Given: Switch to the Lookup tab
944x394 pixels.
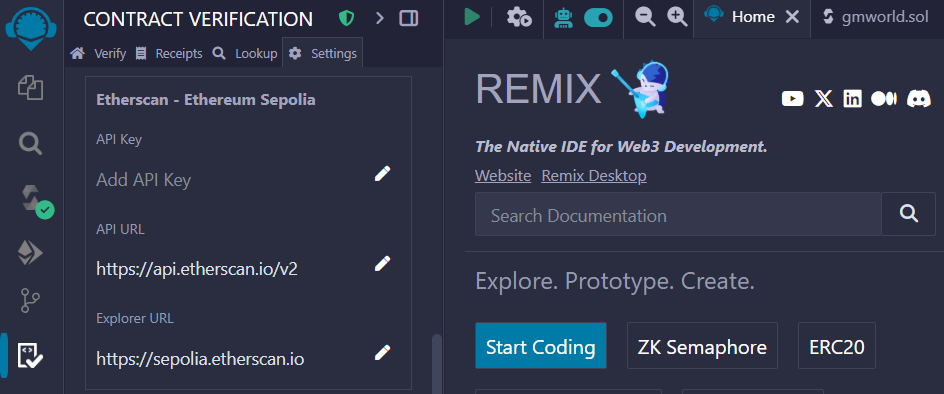Looking at the screenshot, I should (244, 54).
